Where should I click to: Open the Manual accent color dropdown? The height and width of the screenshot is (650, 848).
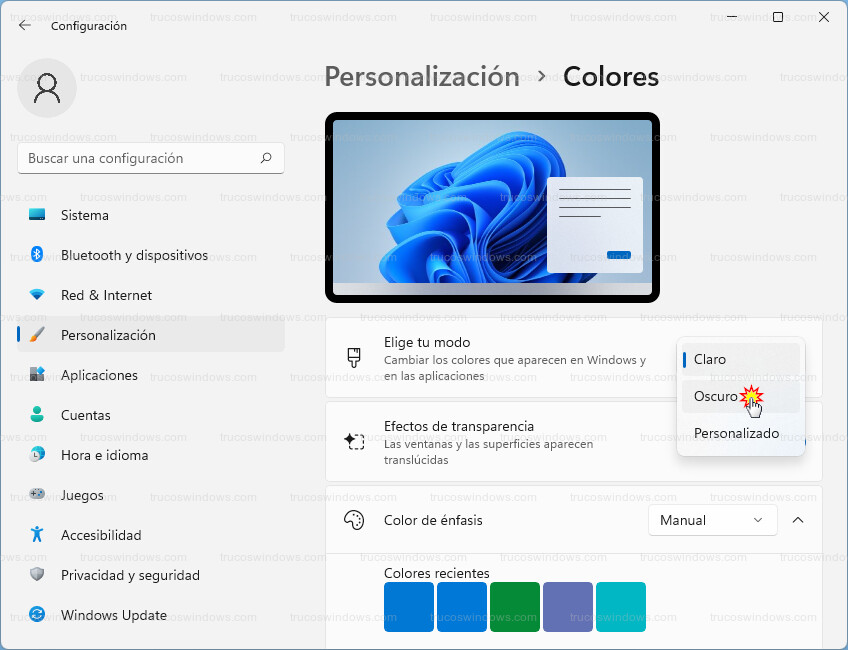point(712,520)
